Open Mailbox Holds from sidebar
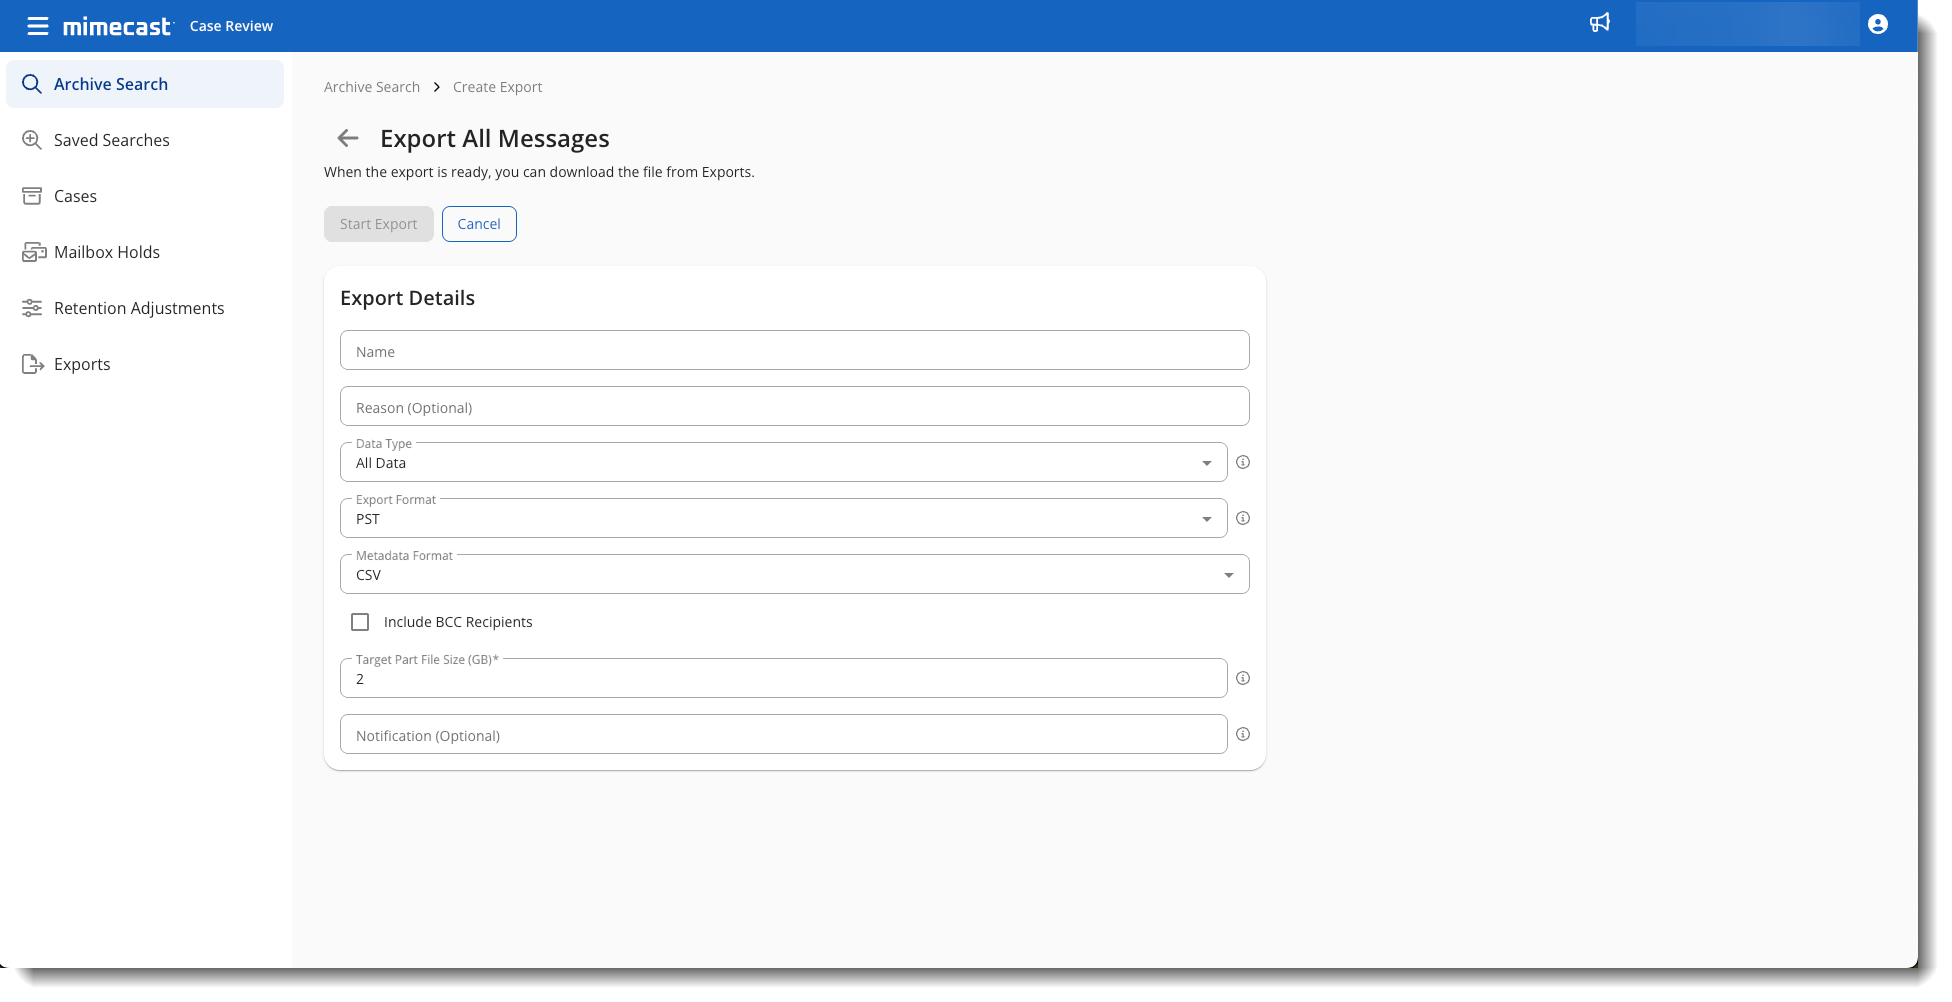 (x=106, y=252)
